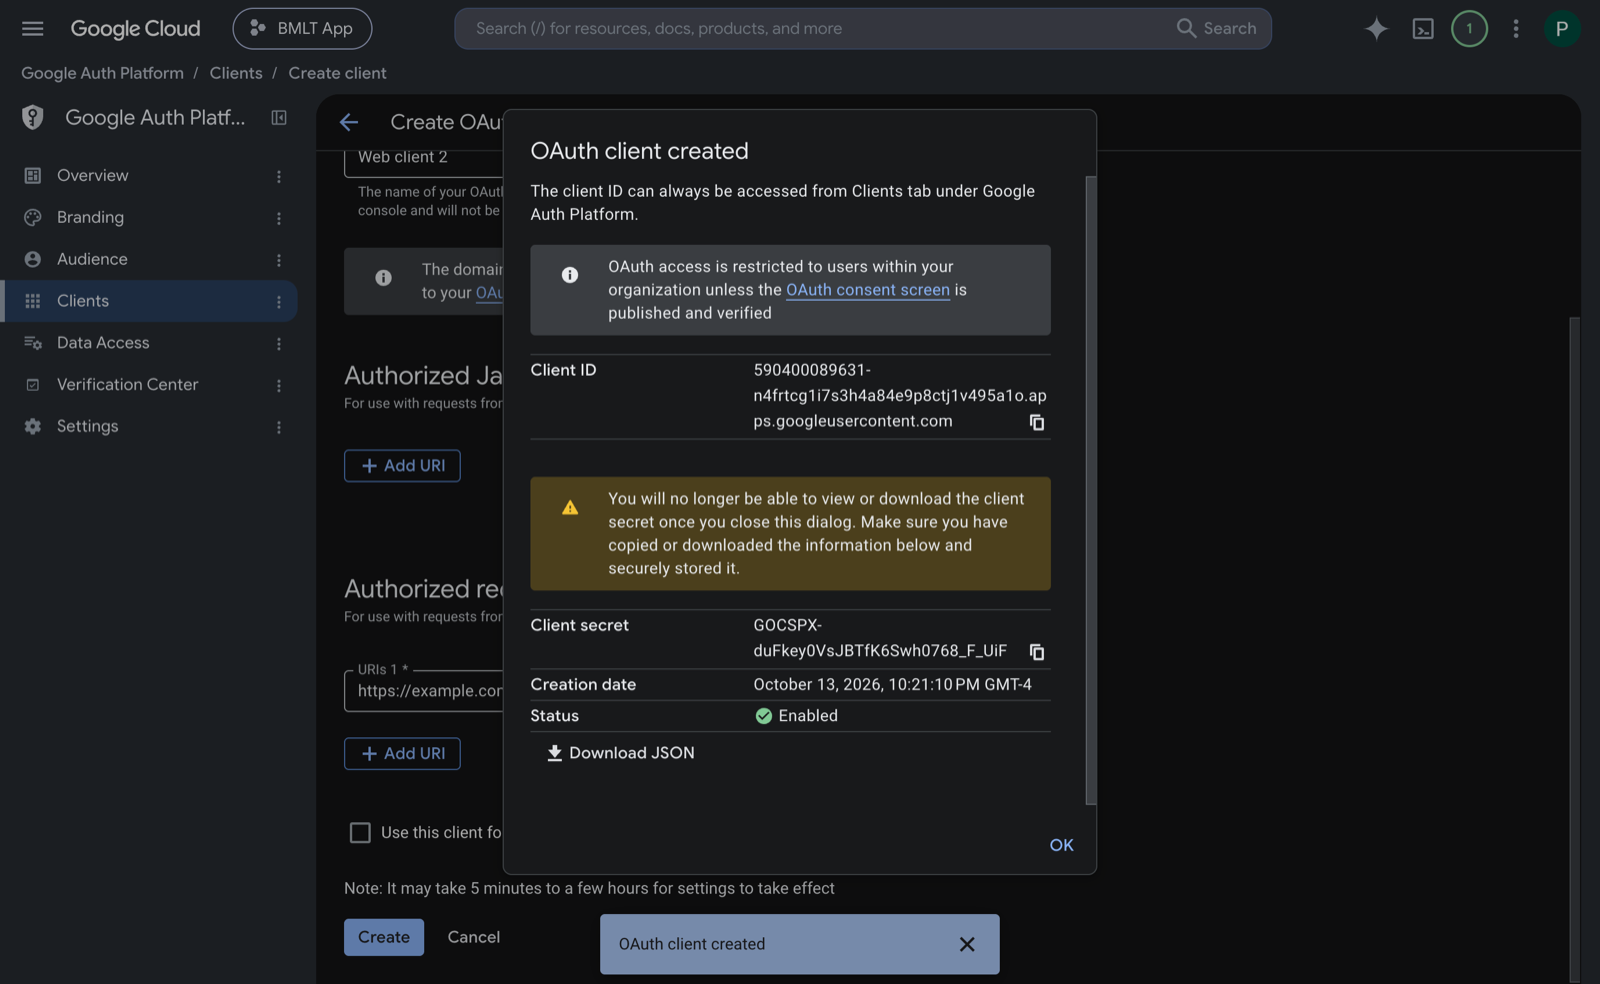Viewport: 1600px width, 984px height.
Task: Open more options next to Settings
Action: (x=279, y=428)
